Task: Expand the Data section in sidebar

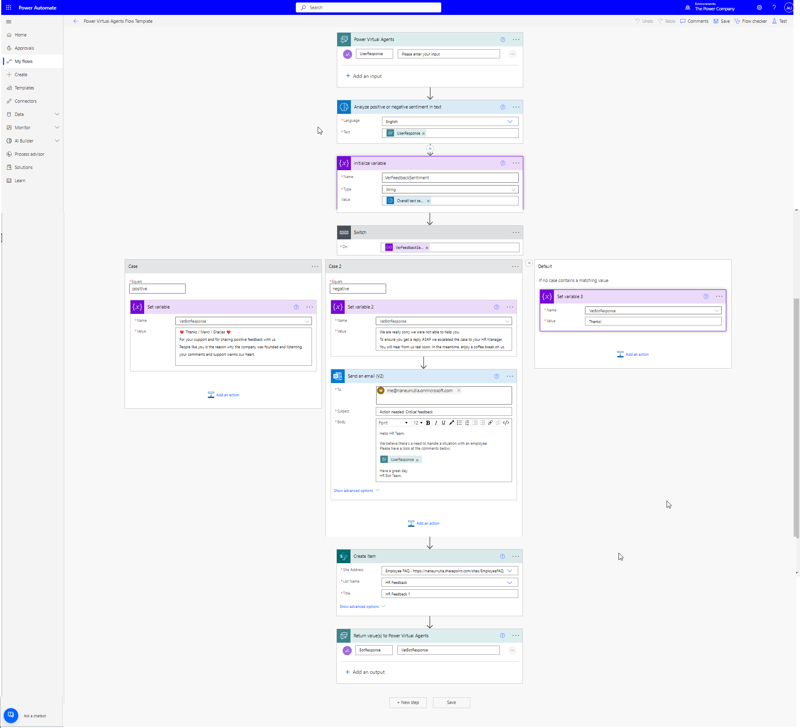Action: point(57,114)
